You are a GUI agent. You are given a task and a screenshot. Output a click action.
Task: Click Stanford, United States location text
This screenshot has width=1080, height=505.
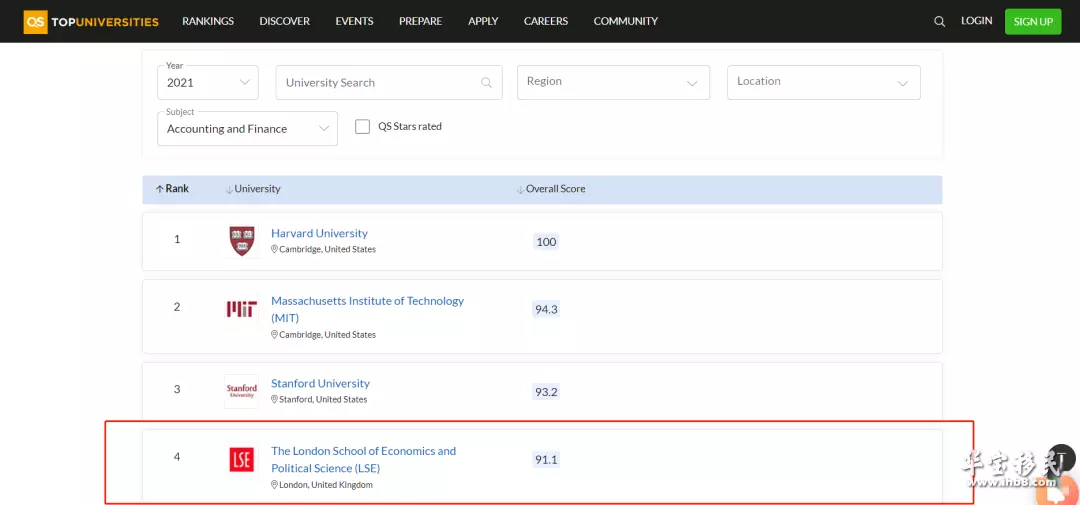coord(320,400)
